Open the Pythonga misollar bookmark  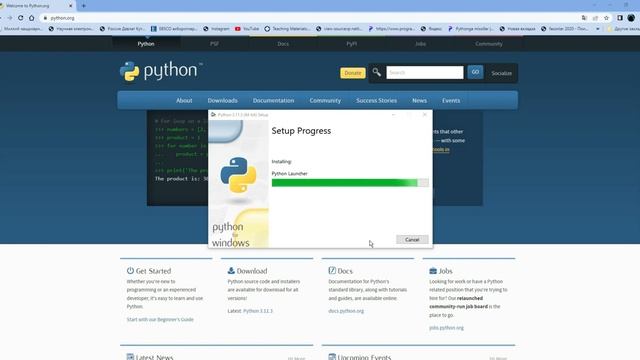[470, 29]
